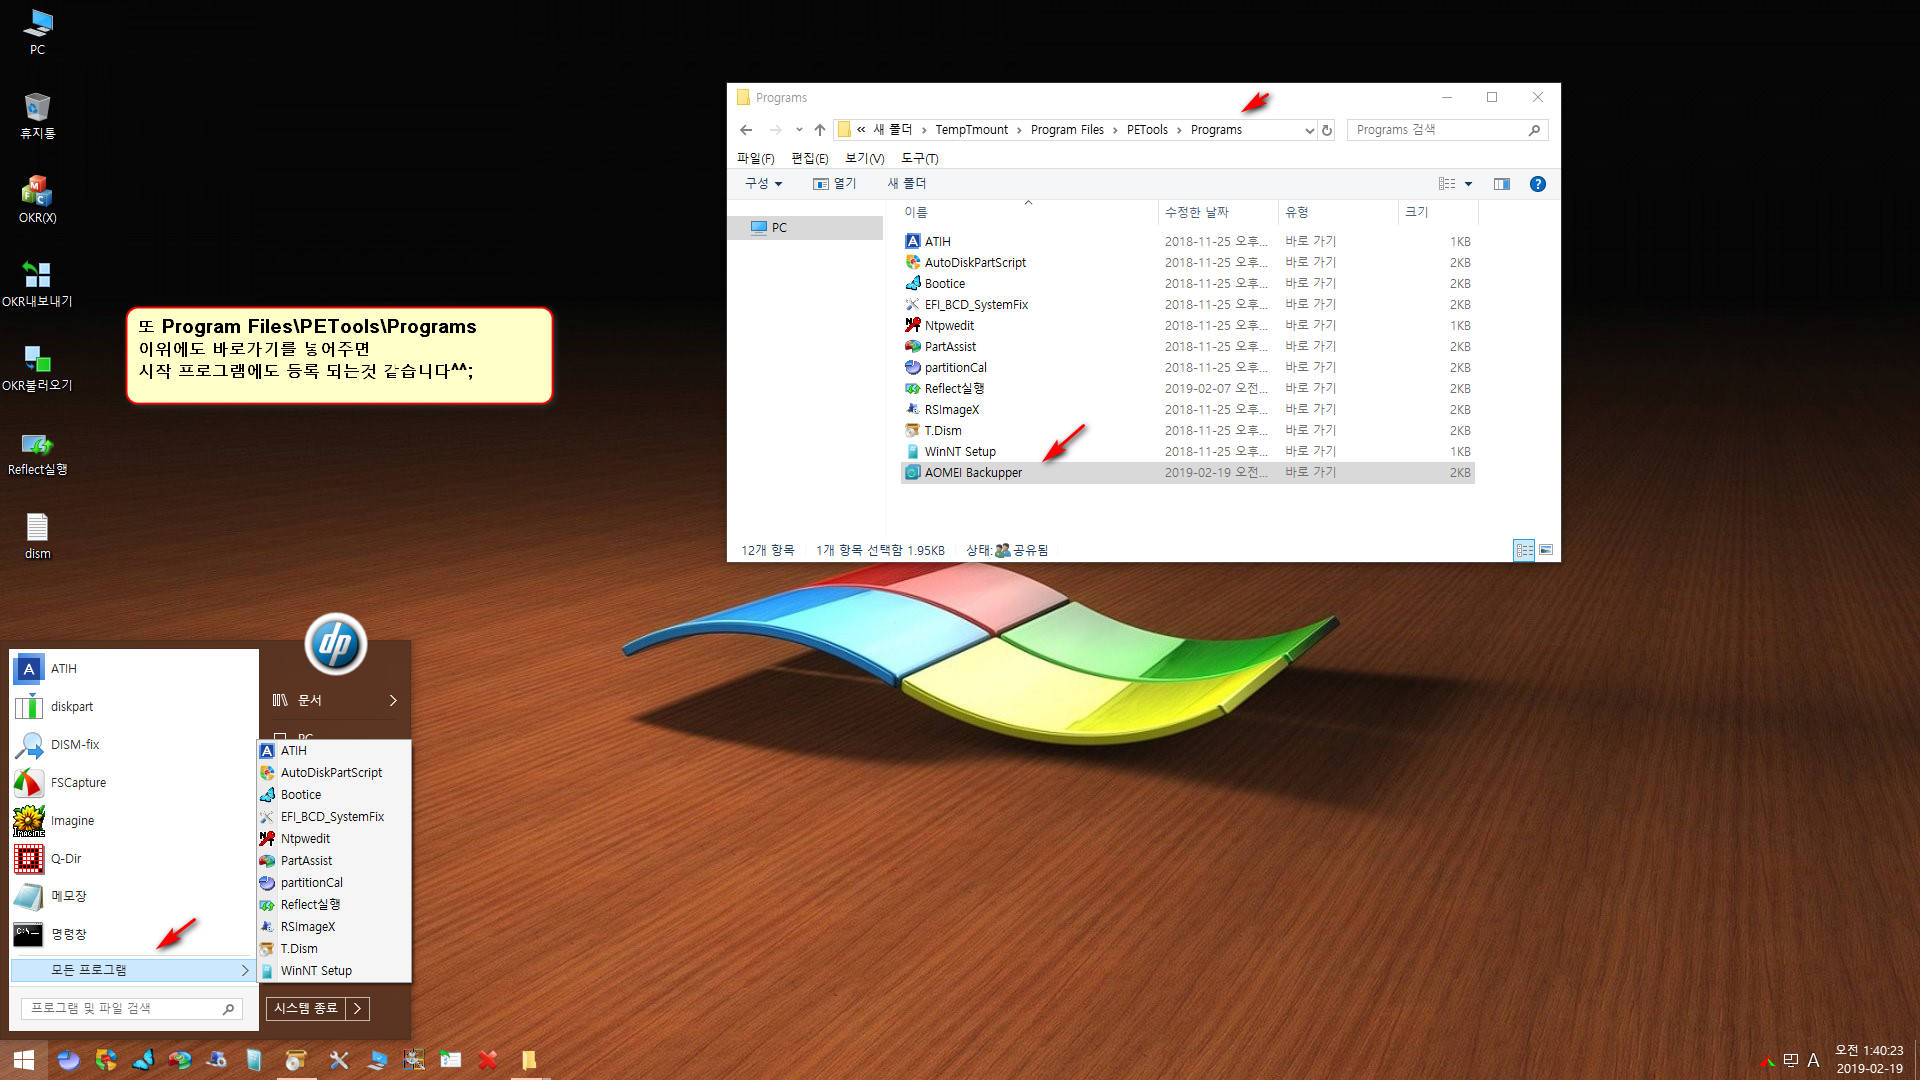Open the blue butterfly Bootice taskbar icon
Viewport: 1920px width, 1080px height.
click(143, 1060)
